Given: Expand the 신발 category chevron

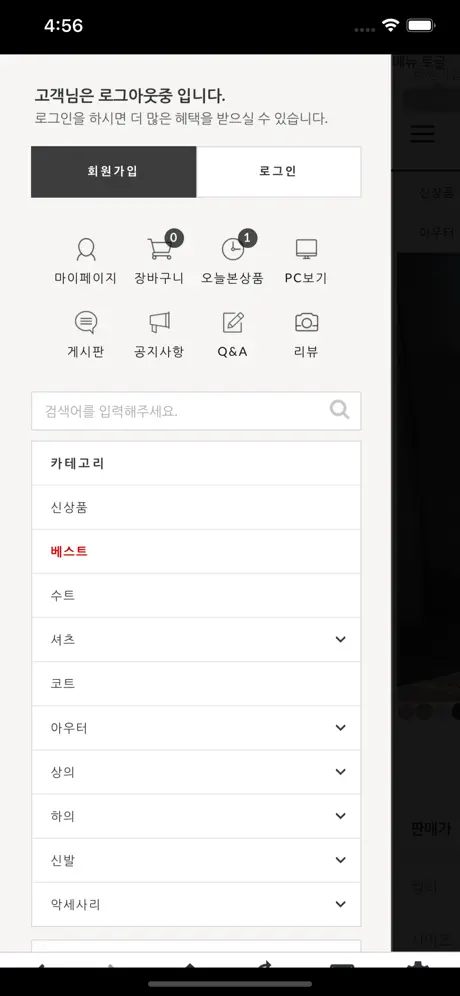Looking at the screenshot, I should coord(341,860).
